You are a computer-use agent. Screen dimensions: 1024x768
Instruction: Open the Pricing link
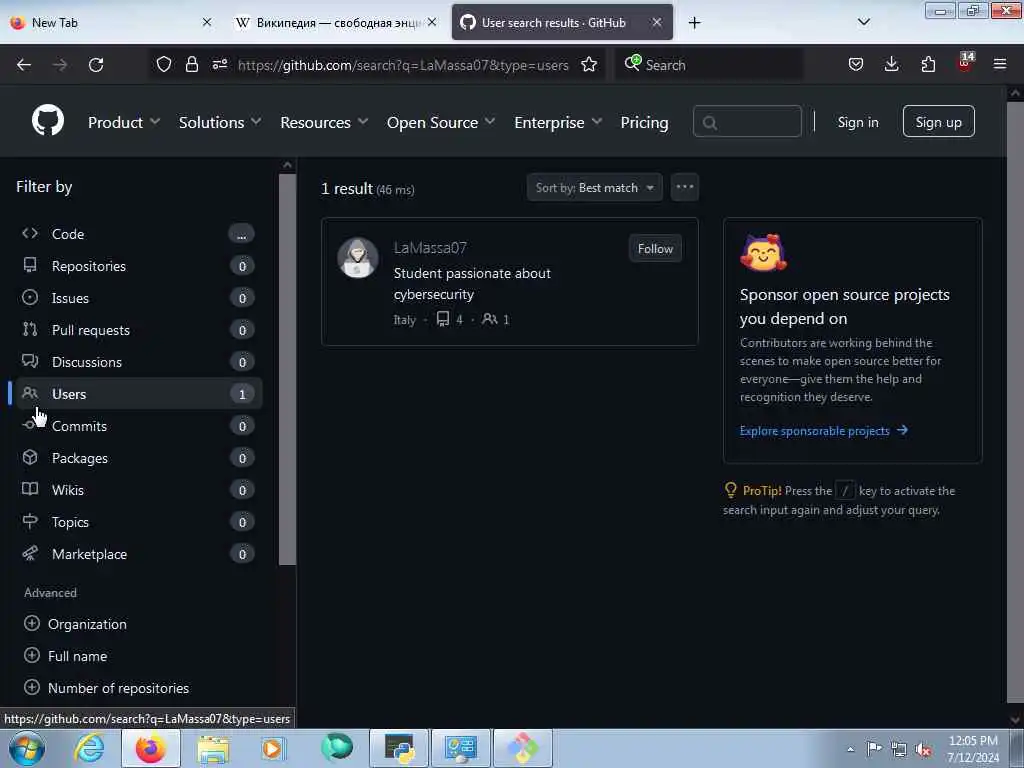644,122
